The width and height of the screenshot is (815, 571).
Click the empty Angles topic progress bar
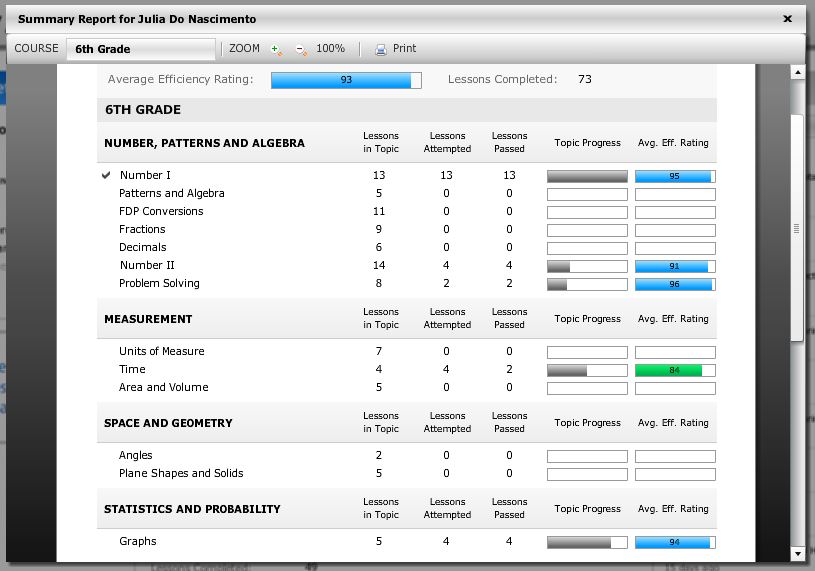587,456
